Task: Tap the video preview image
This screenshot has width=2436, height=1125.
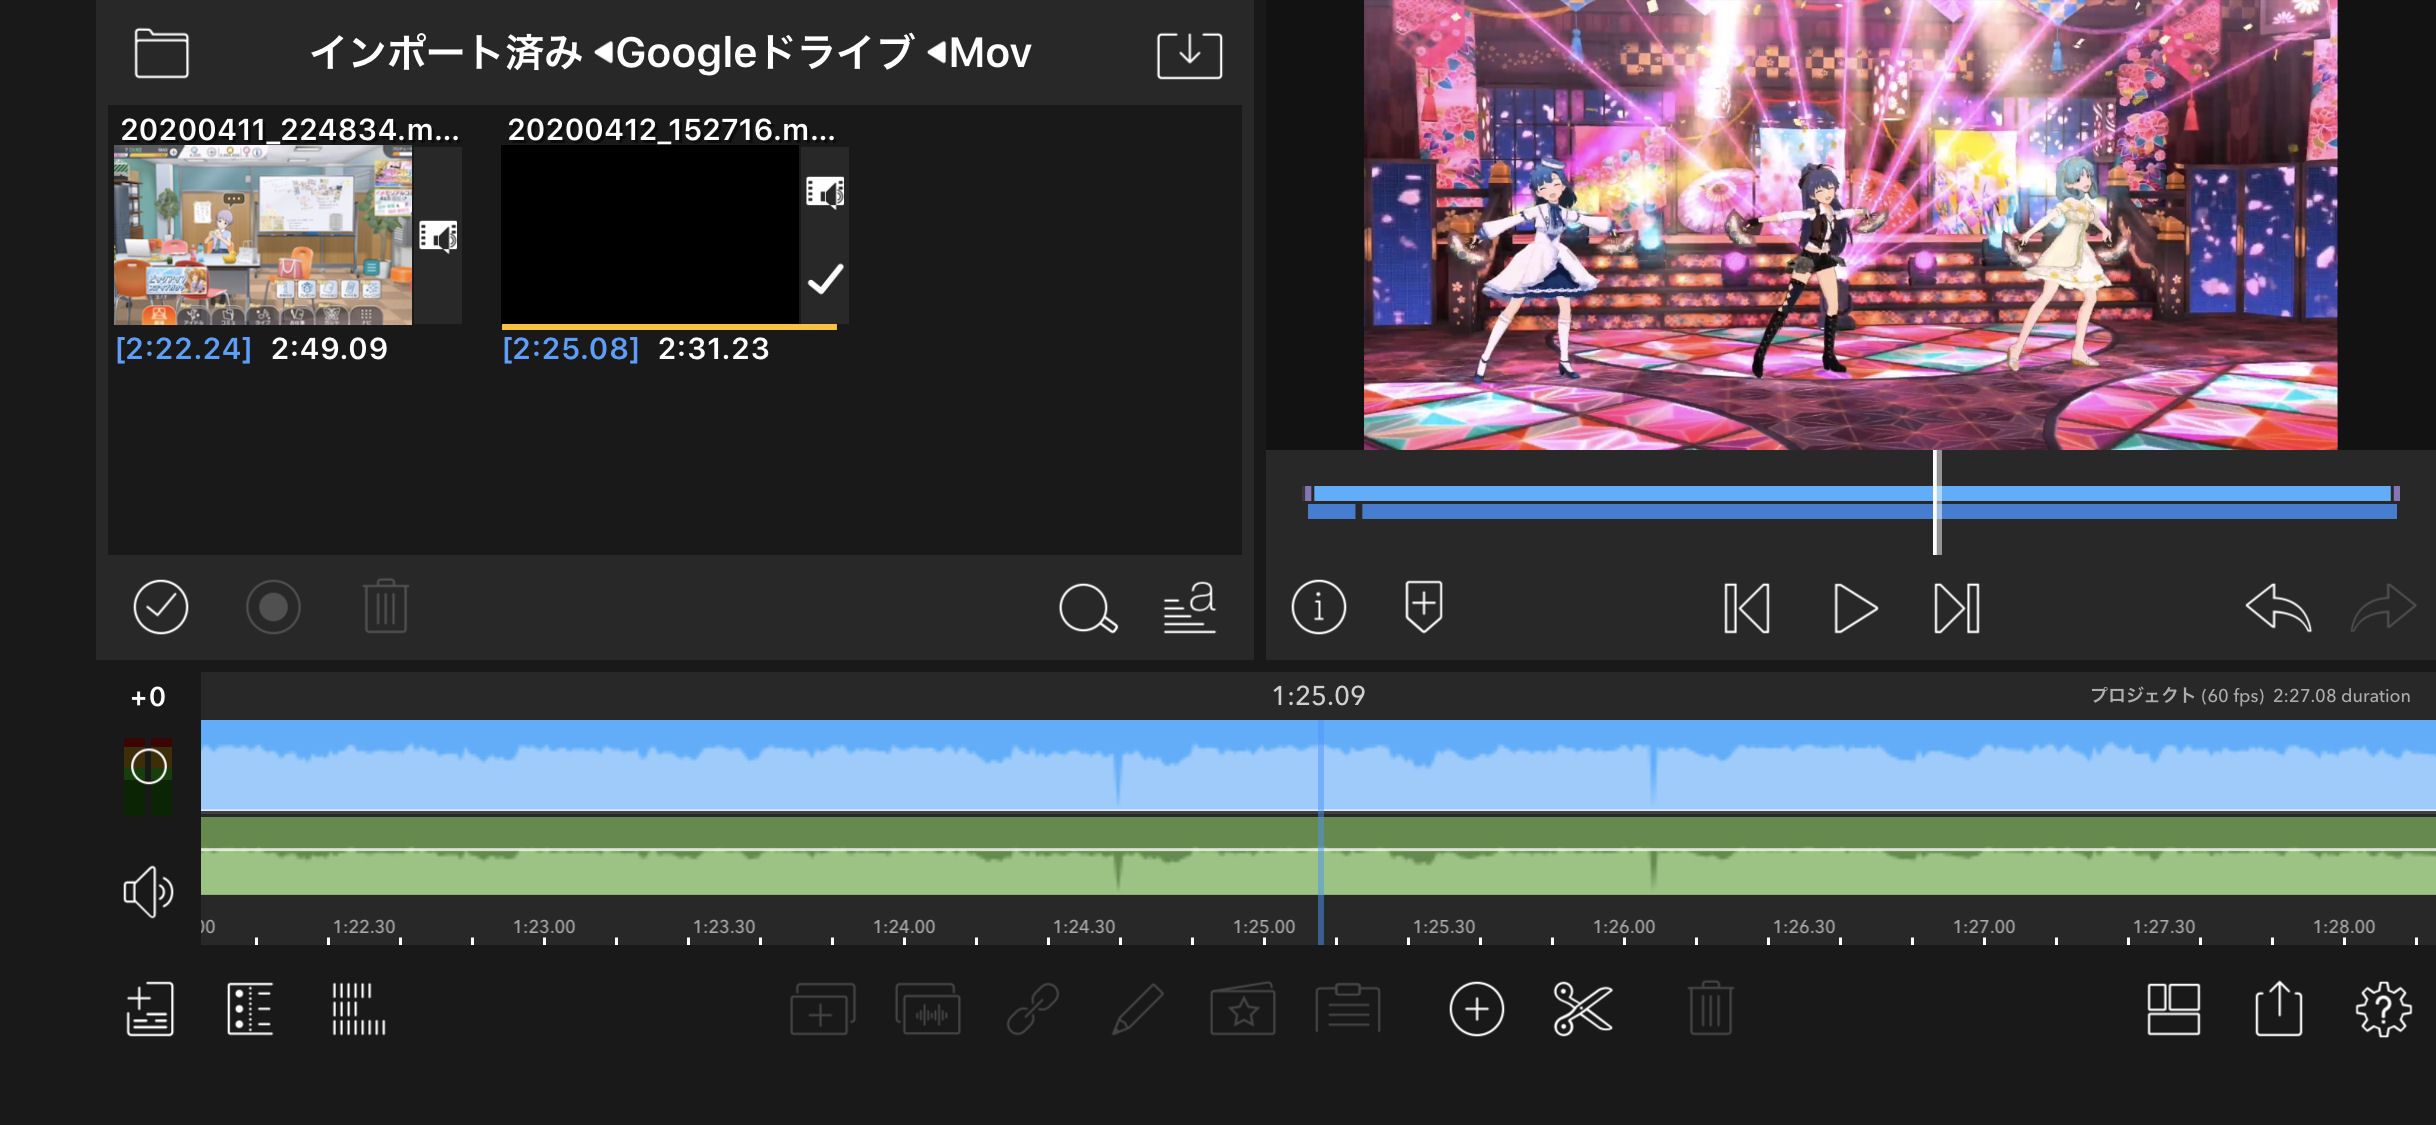Action: point(1850,224)
